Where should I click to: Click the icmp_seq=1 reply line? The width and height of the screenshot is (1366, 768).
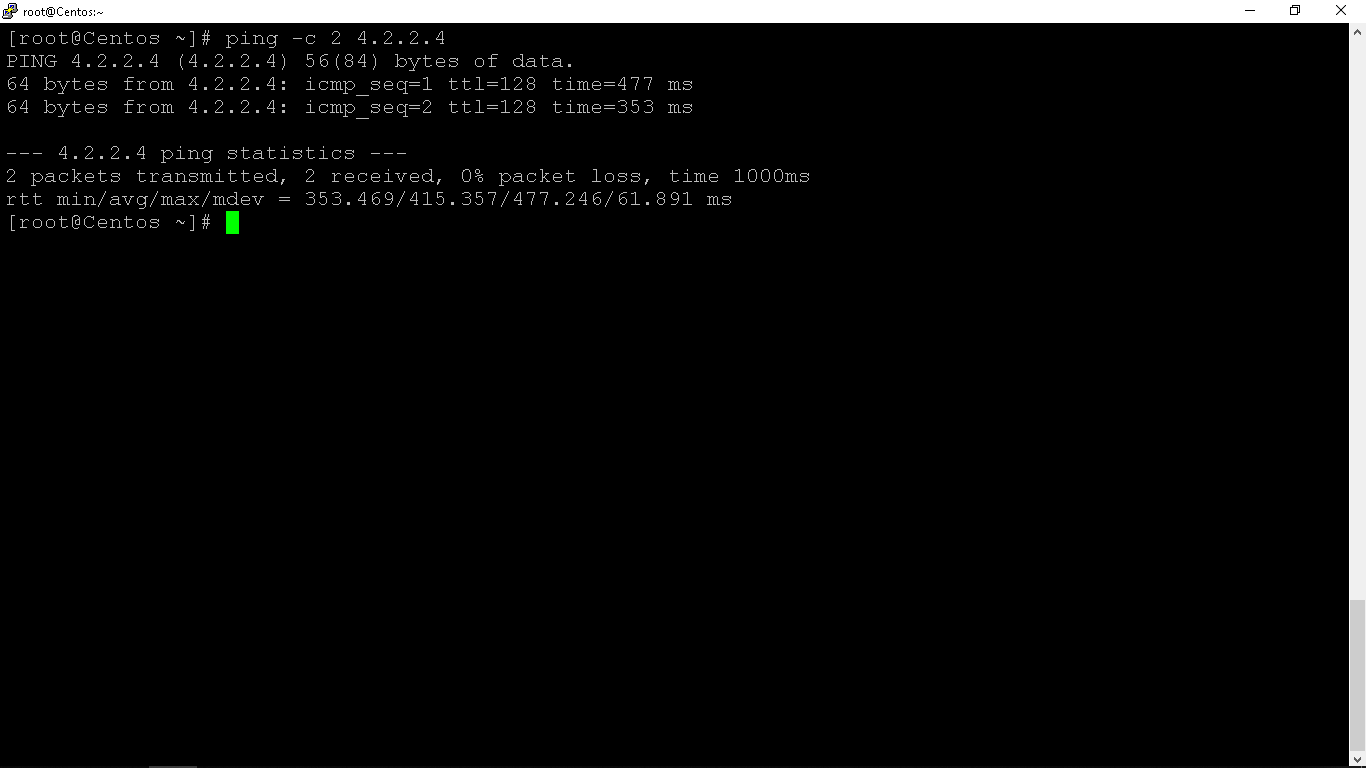[x=350, y=84]
